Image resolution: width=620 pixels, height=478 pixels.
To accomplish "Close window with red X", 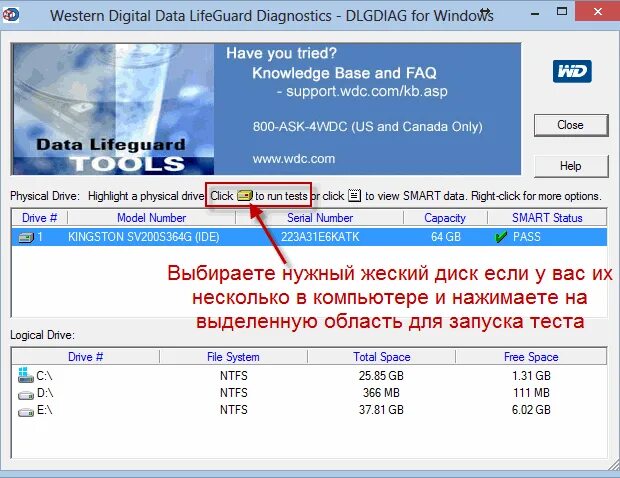I will pyautogui.click(x=597, y=11).
